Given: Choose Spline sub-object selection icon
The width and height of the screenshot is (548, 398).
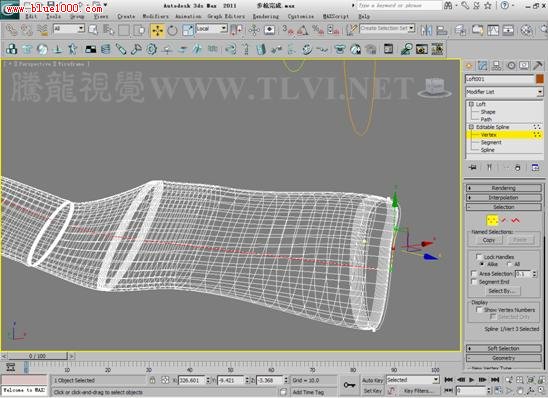Looking at the screenshot, I should pos(515,220).
